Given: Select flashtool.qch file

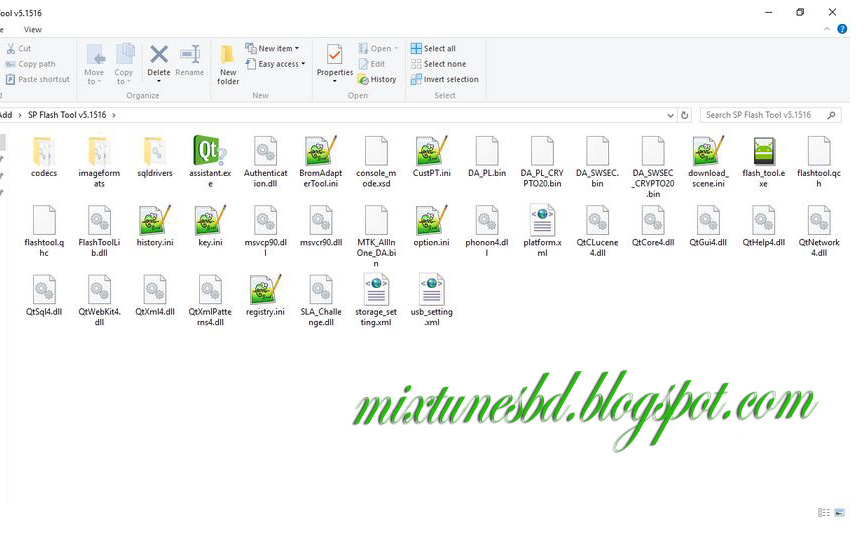Looking at the screenshot, I should (819, 162).
